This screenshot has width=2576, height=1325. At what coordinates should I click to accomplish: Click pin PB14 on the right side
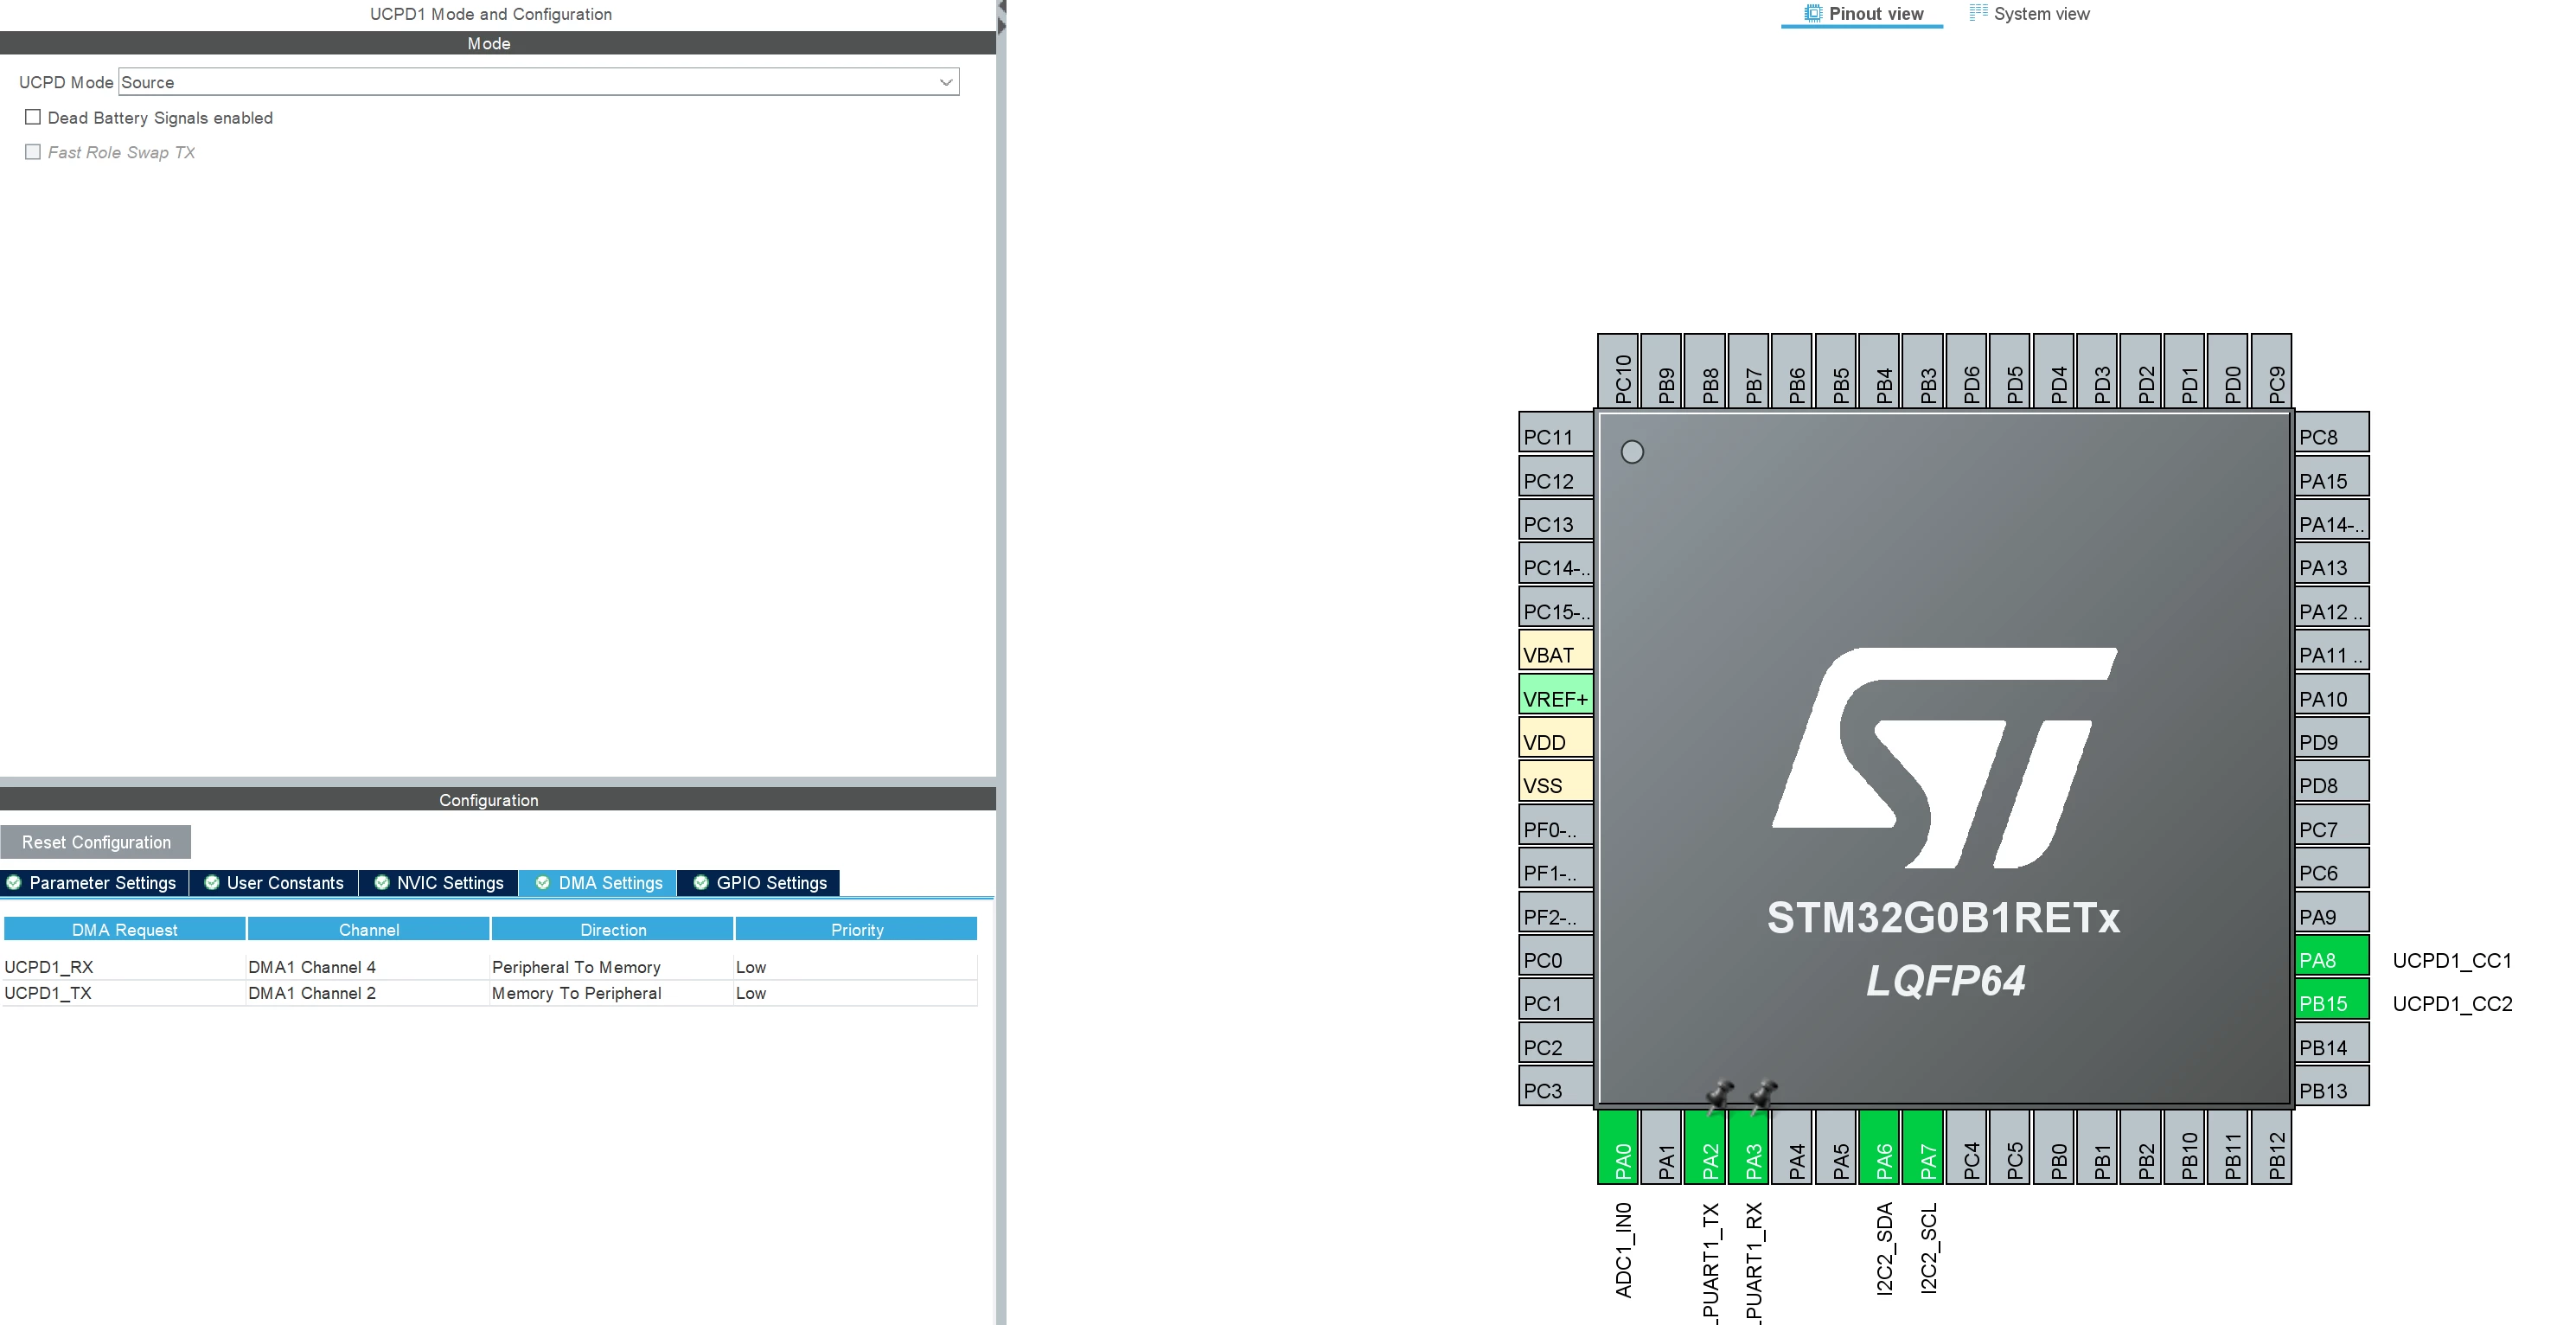[x=2332, y=1044]
